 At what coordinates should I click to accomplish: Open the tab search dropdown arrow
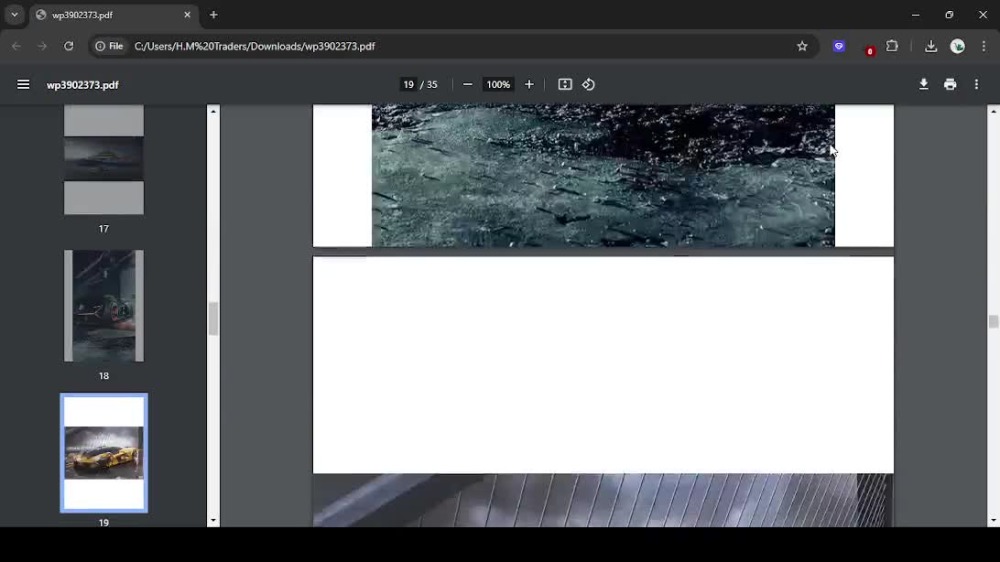14,15
